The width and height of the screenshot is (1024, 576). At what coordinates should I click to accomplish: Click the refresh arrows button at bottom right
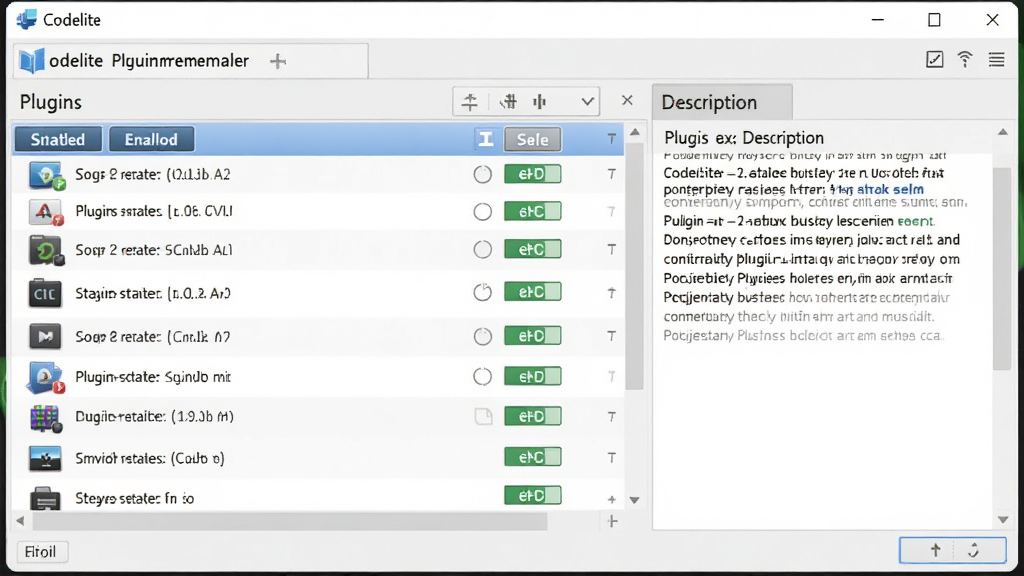click(x=973, y=551)
